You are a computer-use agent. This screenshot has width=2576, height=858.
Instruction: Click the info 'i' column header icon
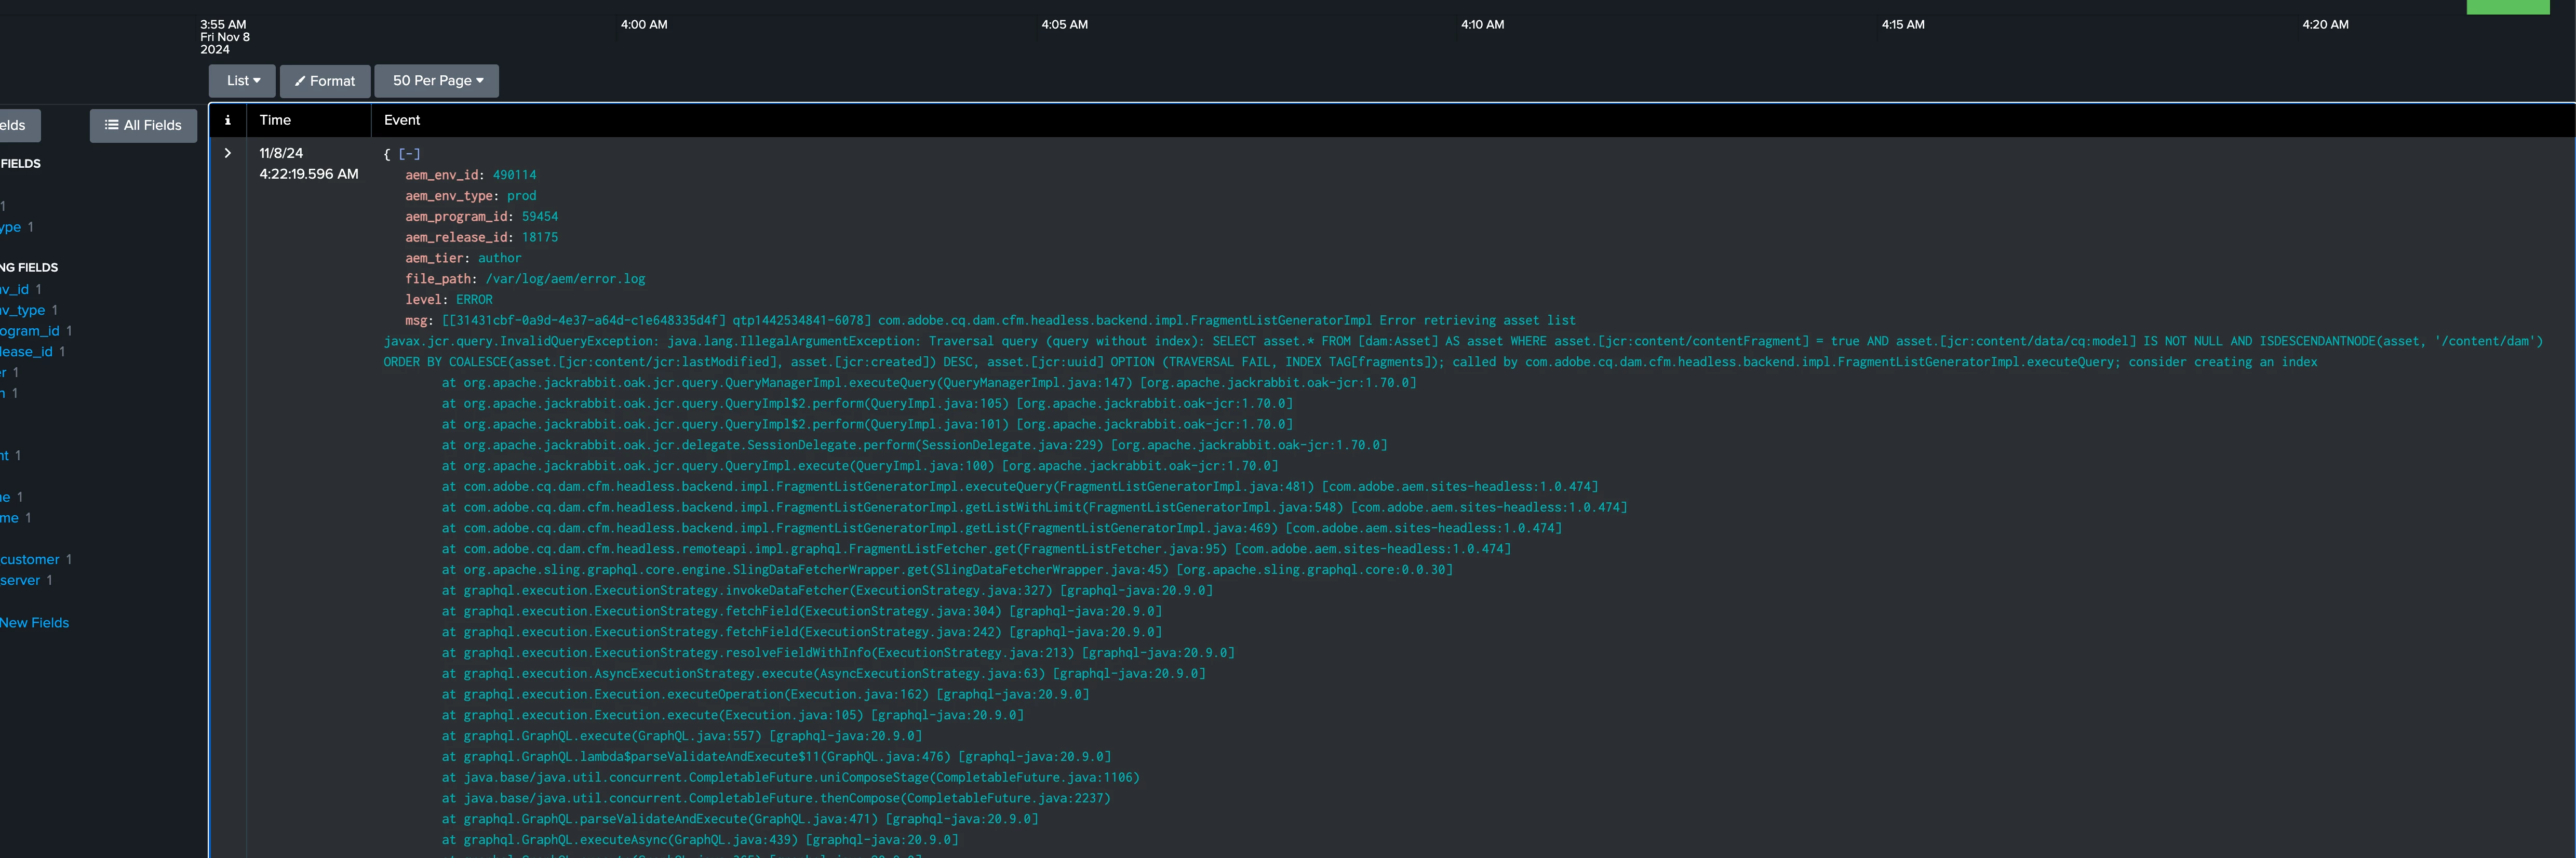point(227,120)
